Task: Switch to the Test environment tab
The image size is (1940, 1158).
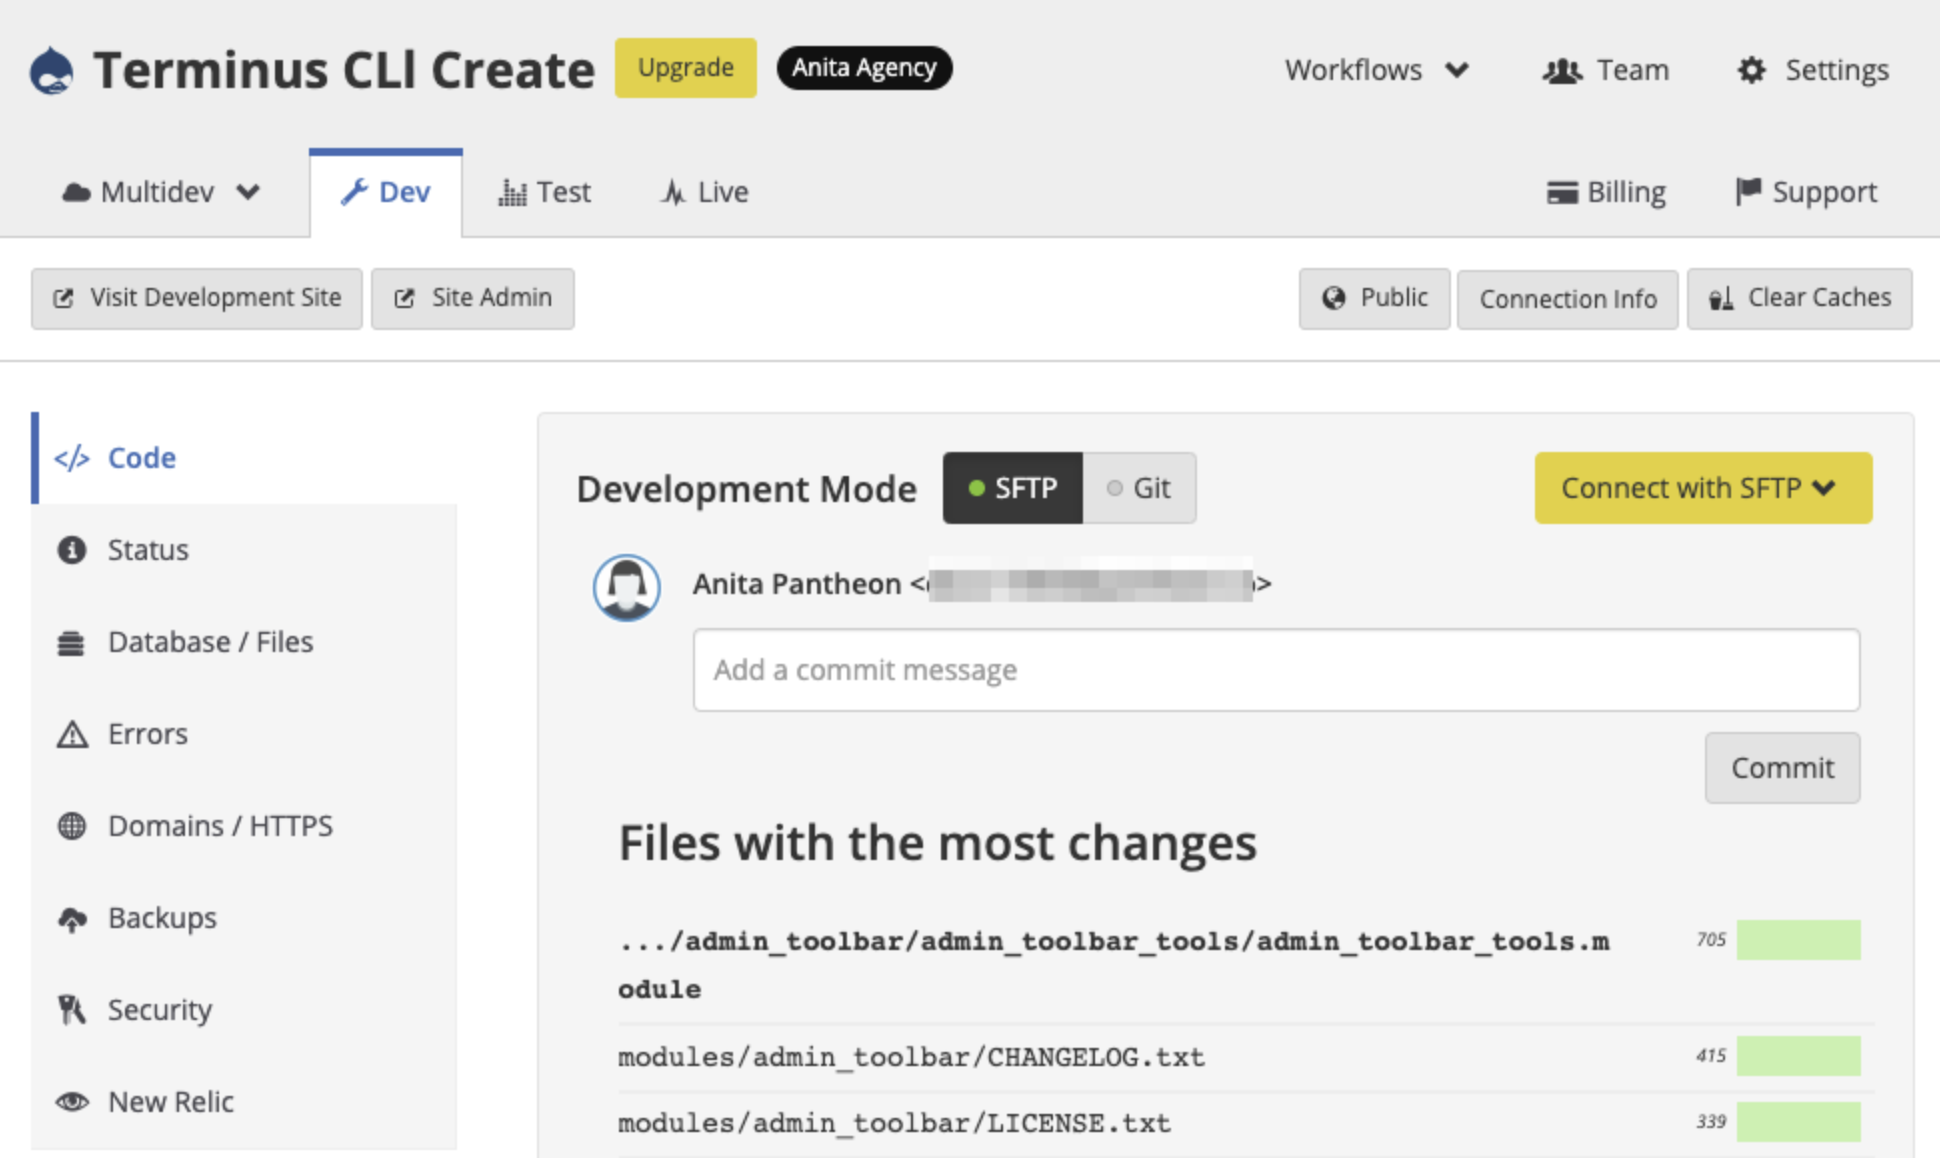Action: coord(545,192)
